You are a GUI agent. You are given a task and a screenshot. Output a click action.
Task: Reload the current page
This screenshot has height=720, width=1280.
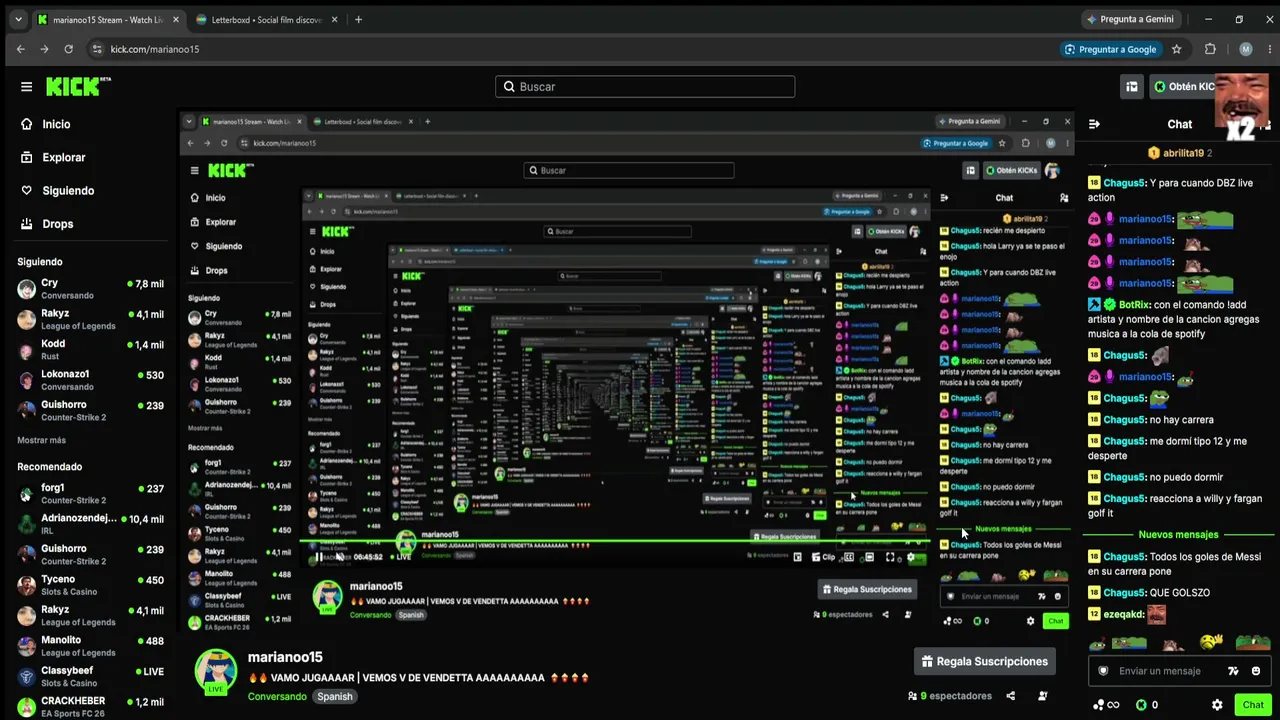click(x=68, y=49)
